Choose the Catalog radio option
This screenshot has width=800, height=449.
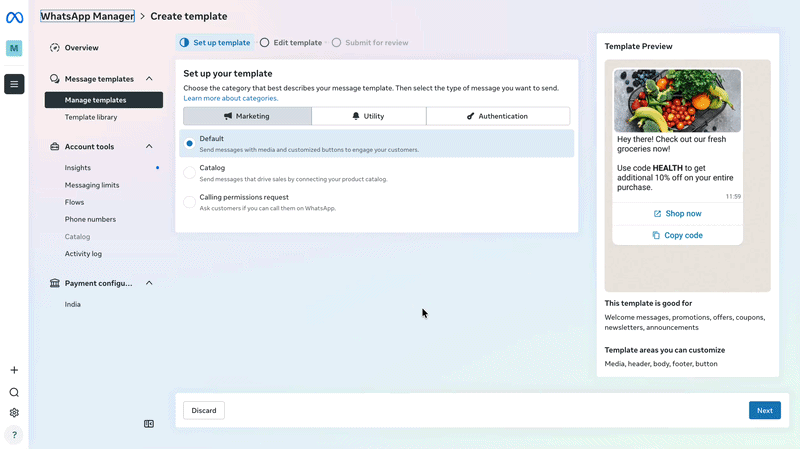coord(189,172)
